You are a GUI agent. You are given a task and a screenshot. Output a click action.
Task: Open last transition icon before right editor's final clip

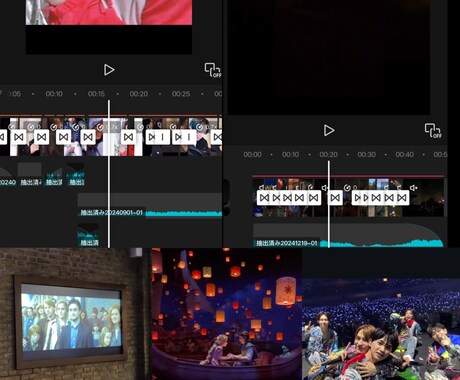[x=402, y=198]
